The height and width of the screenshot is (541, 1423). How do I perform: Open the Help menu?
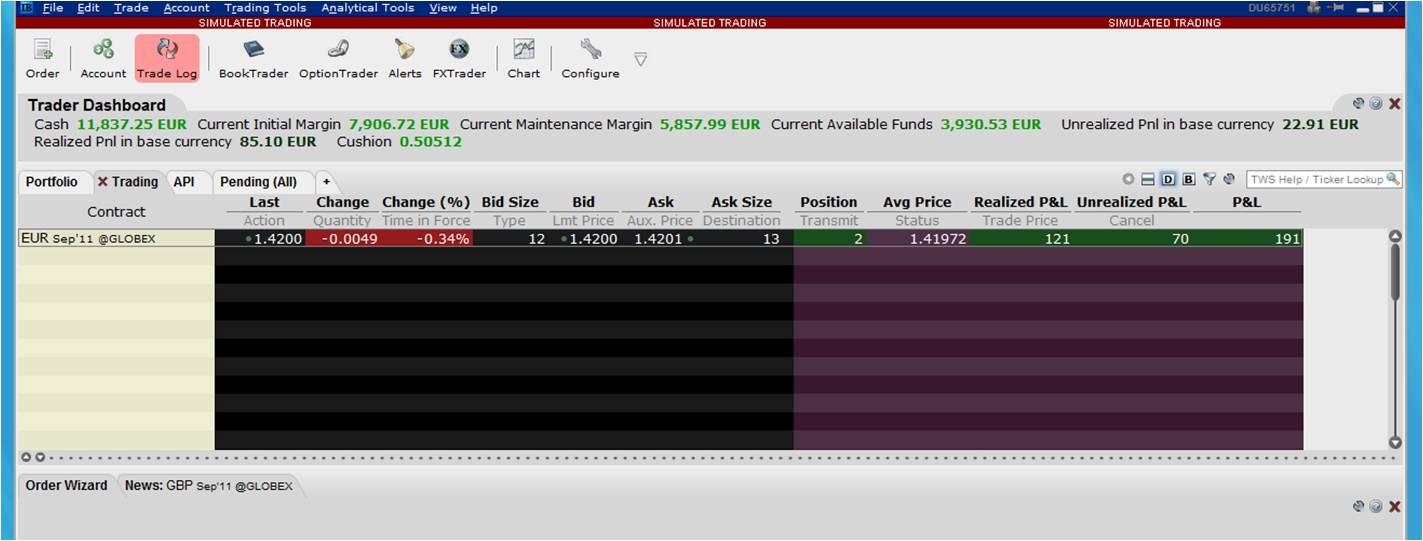pyautogui.click(x=484, y=8)
